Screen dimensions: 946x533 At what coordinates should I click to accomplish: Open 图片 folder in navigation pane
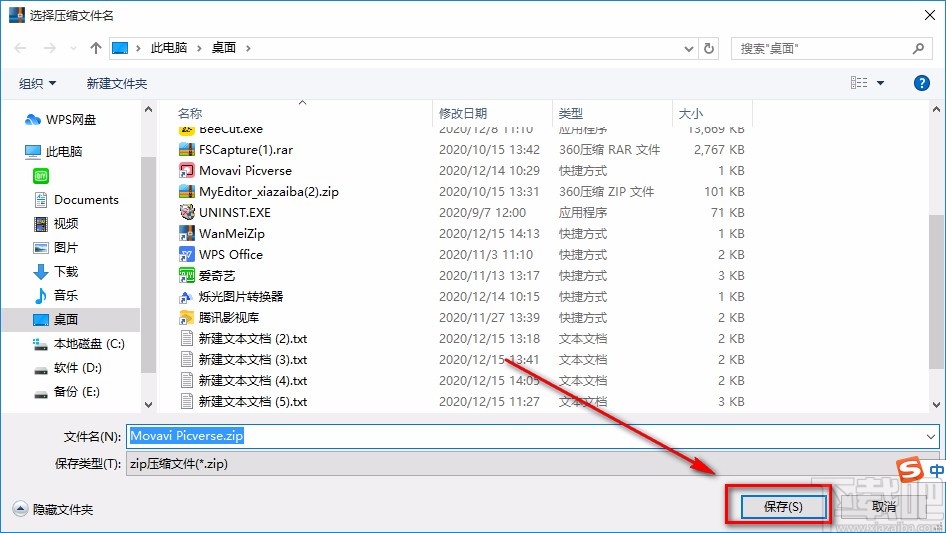tap(56, 247)
